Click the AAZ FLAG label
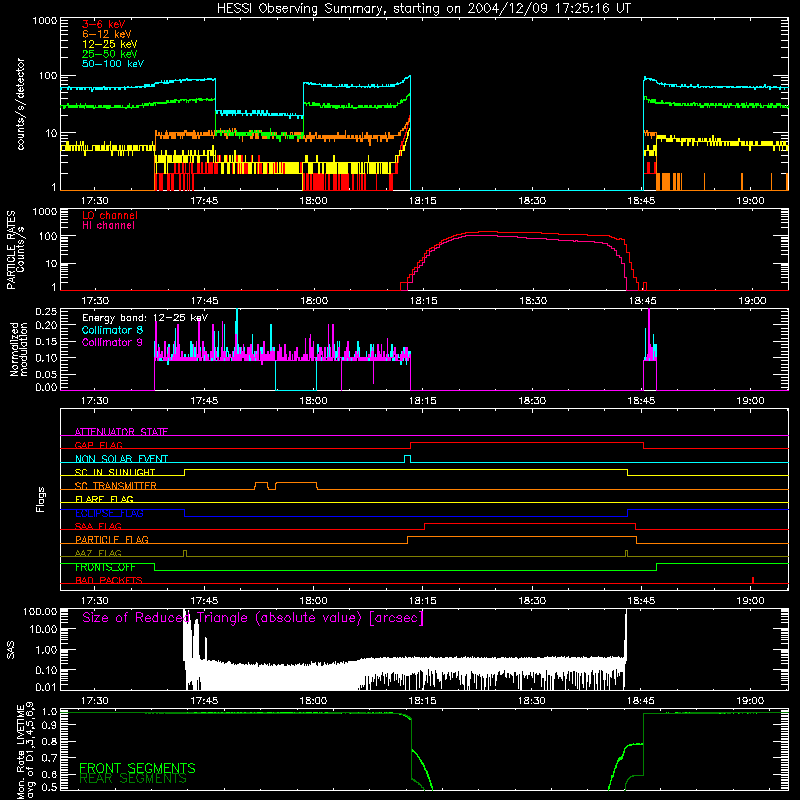 (98, 553)
